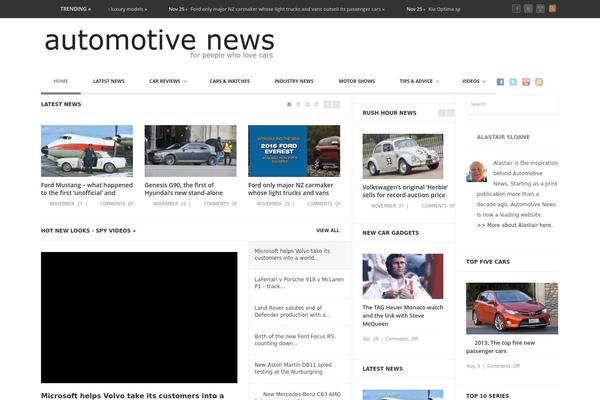Image resolution: width=600 pixels, height=400 pixels.
Task: Open 'Microsoft helps Volvo take its customers' headline below video
Action: 132,396
